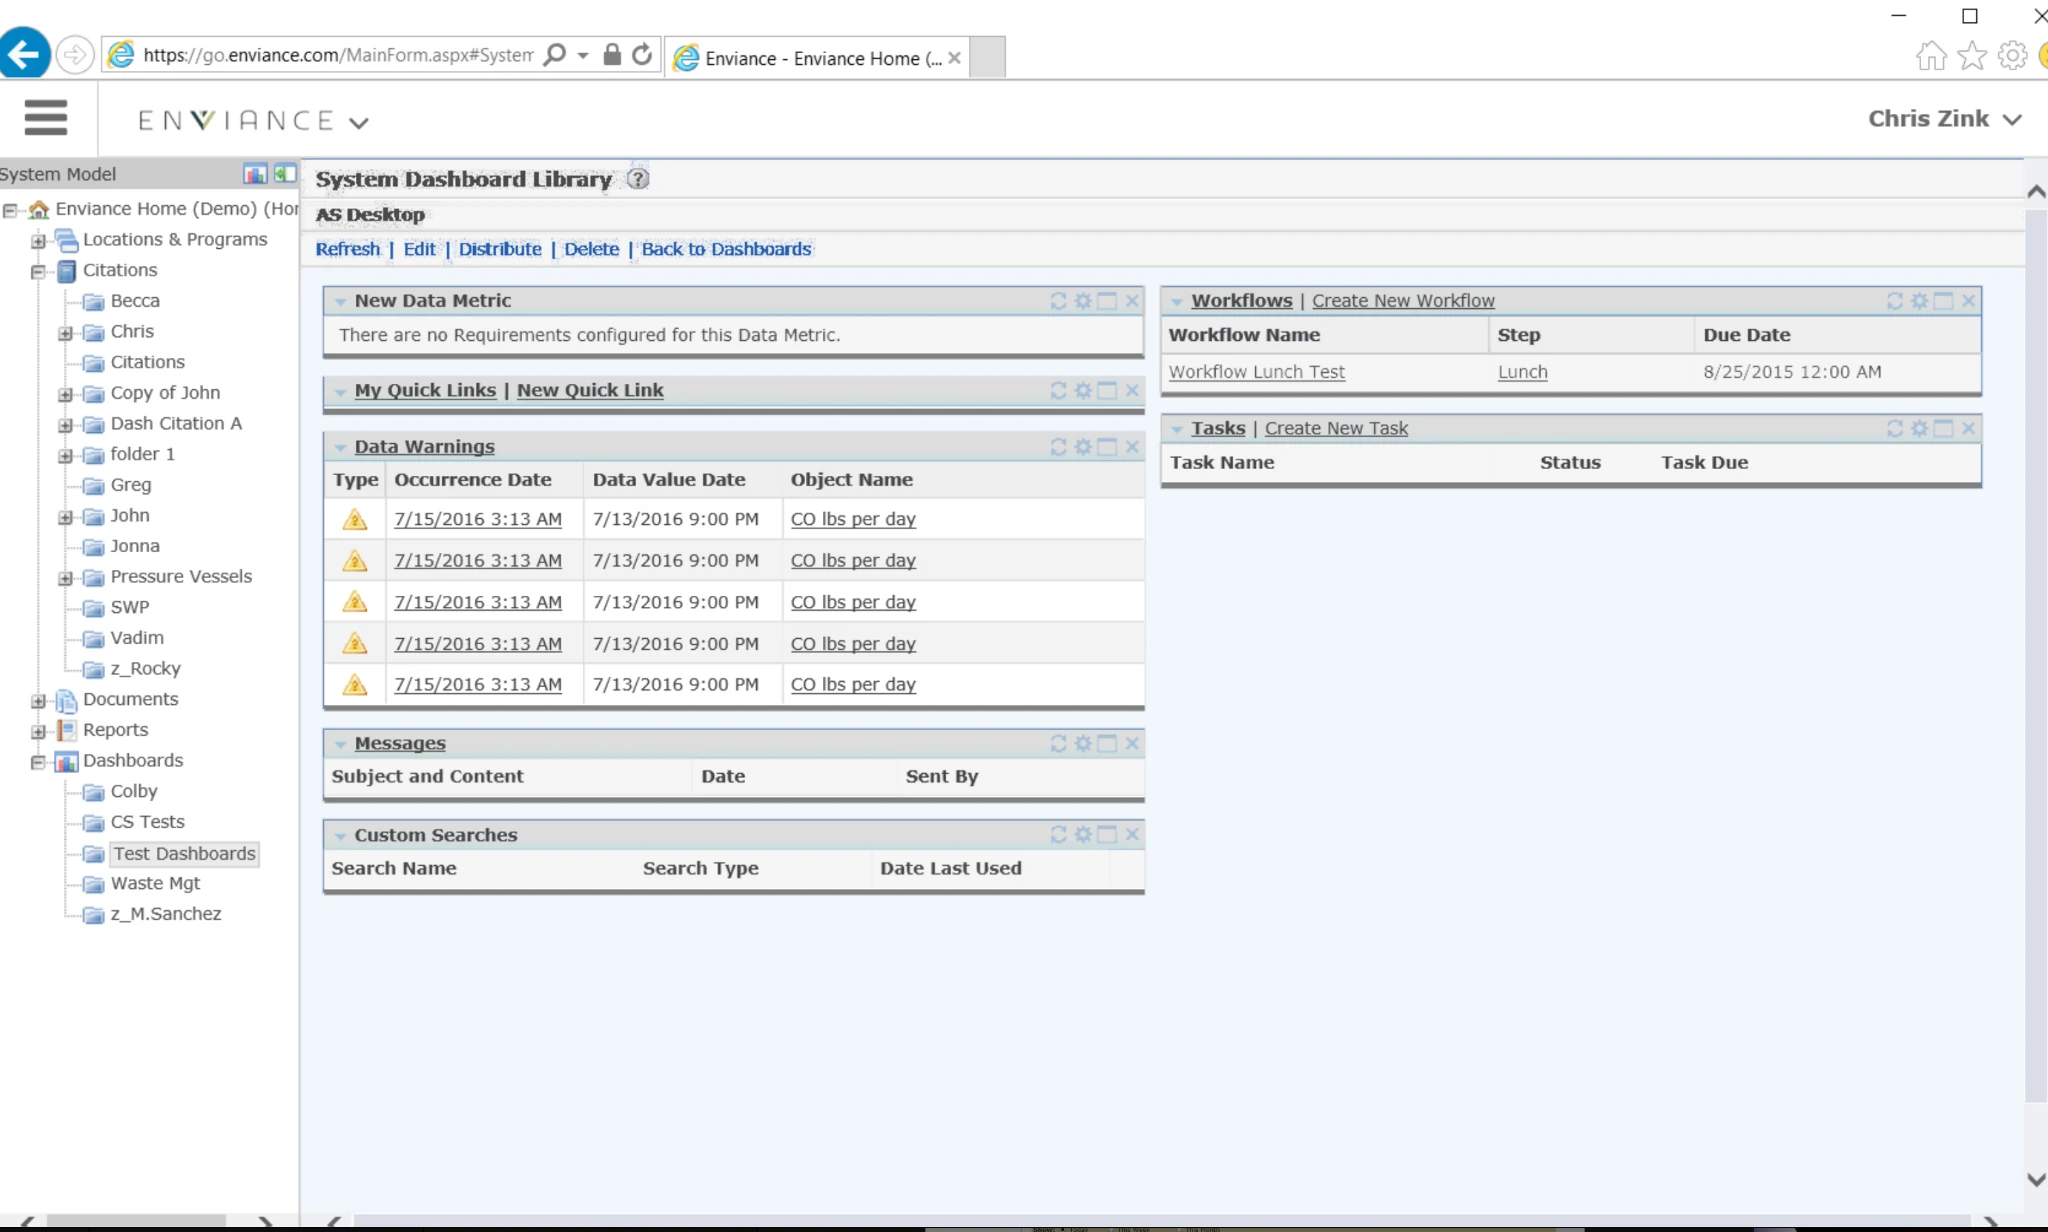
Task: Open settings gear of Data Warnings panel
Action: 1083,447
